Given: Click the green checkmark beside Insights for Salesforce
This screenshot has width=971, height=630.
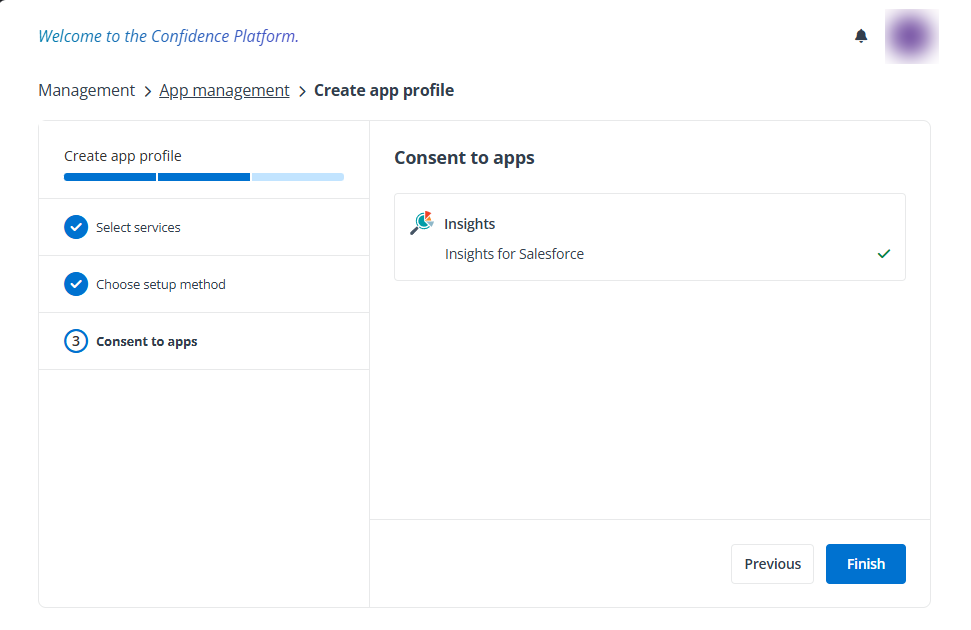Looking at the screenshot, I should 884,254.
